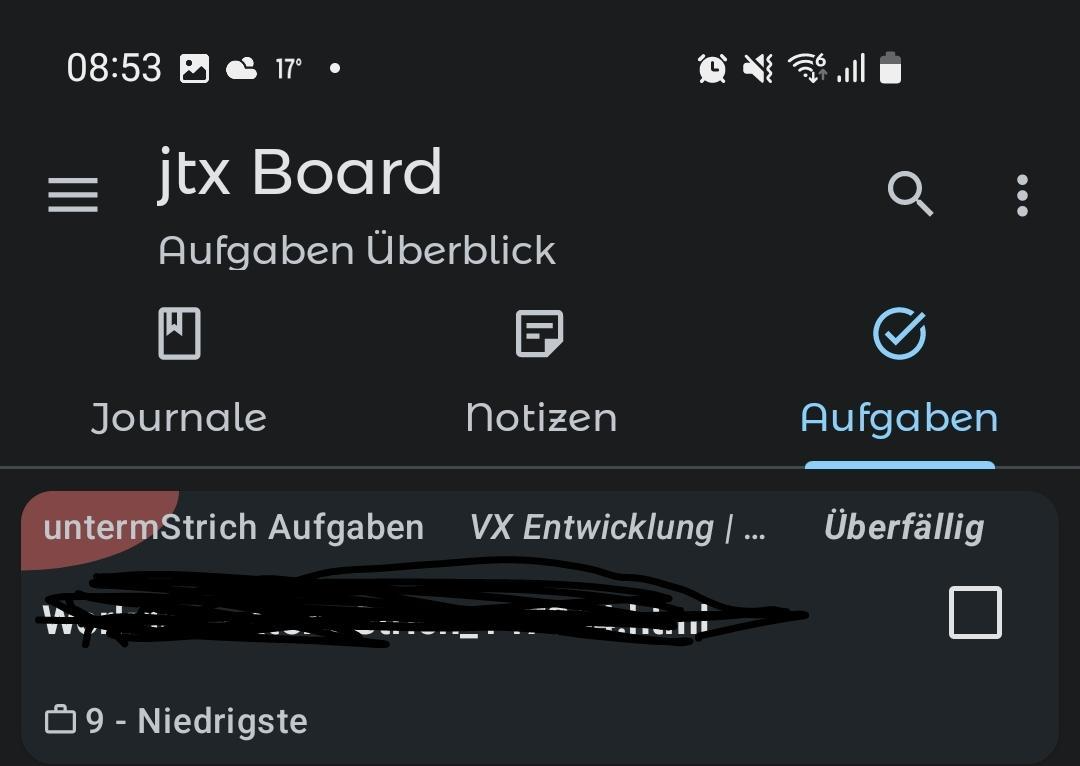Tap the search magnifier icon
Viewport: 1080px width, 766px height.
pos(910,194)
